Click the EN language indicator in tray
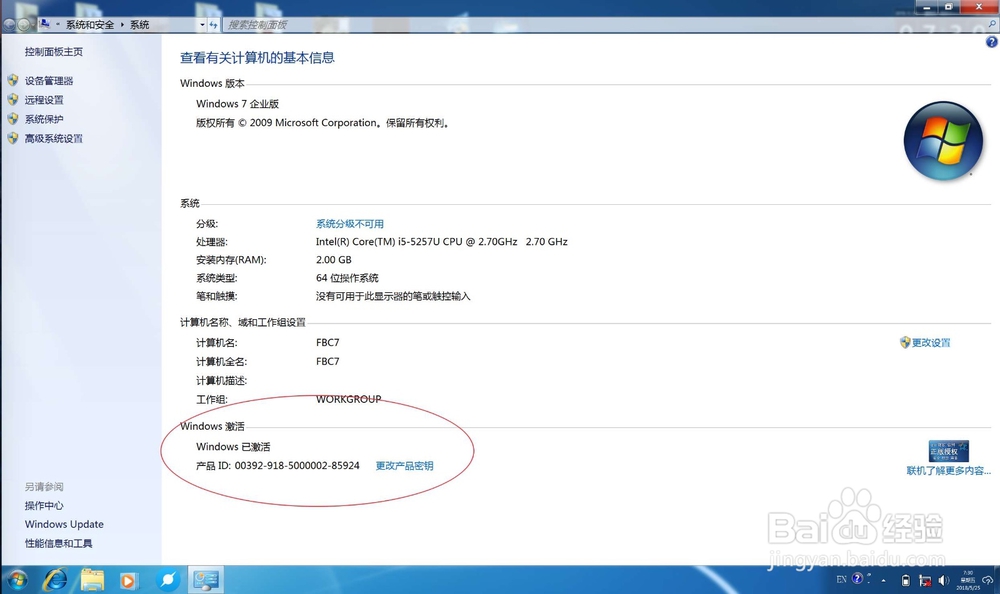This screenshot has height=594, width=1000. 841,579
